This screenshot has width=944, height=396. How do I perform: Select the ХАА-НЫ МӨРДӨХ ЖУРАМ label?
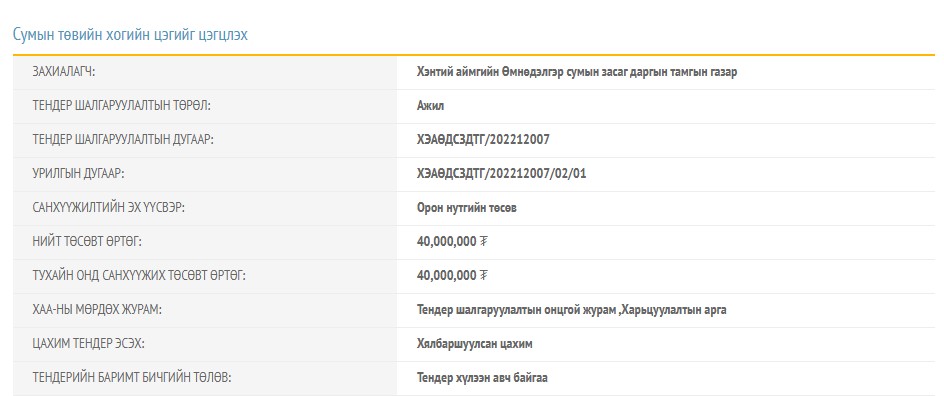97,310
